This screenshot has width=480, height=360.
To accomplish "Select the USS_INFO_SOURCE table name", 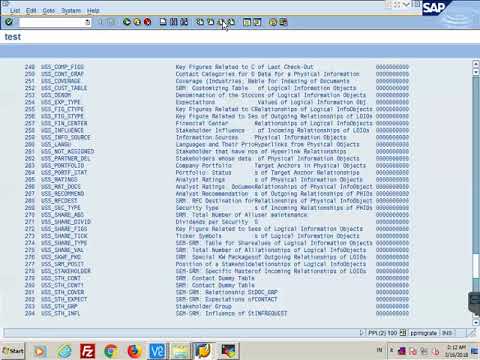I will [66, 137].
